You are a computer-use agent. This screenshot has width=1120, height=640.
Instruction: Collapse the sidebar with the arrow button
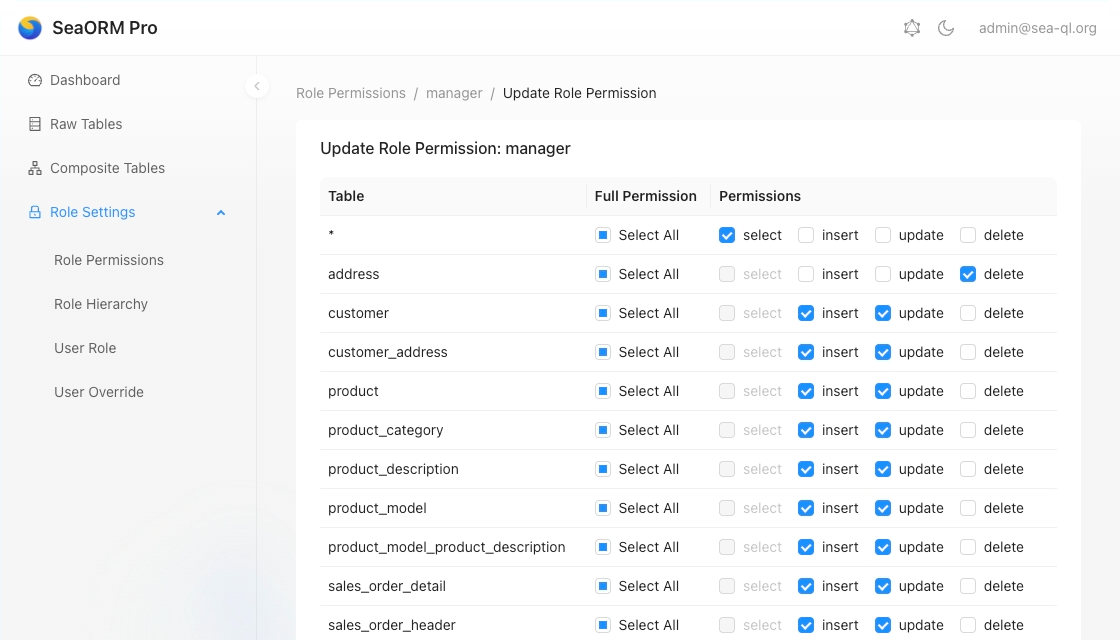pyautogui.click(x=257, y=86)
